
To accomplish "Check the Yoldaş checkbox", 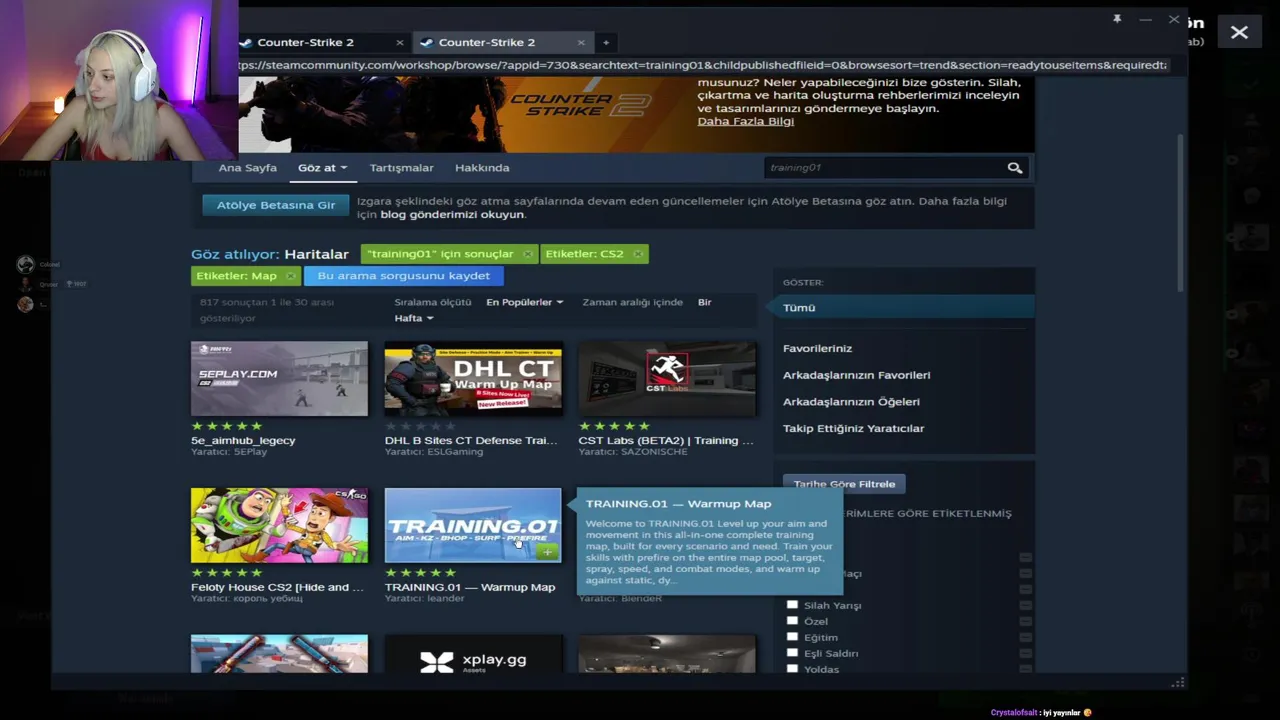I will pyautogui.click(x=792, y=669).
